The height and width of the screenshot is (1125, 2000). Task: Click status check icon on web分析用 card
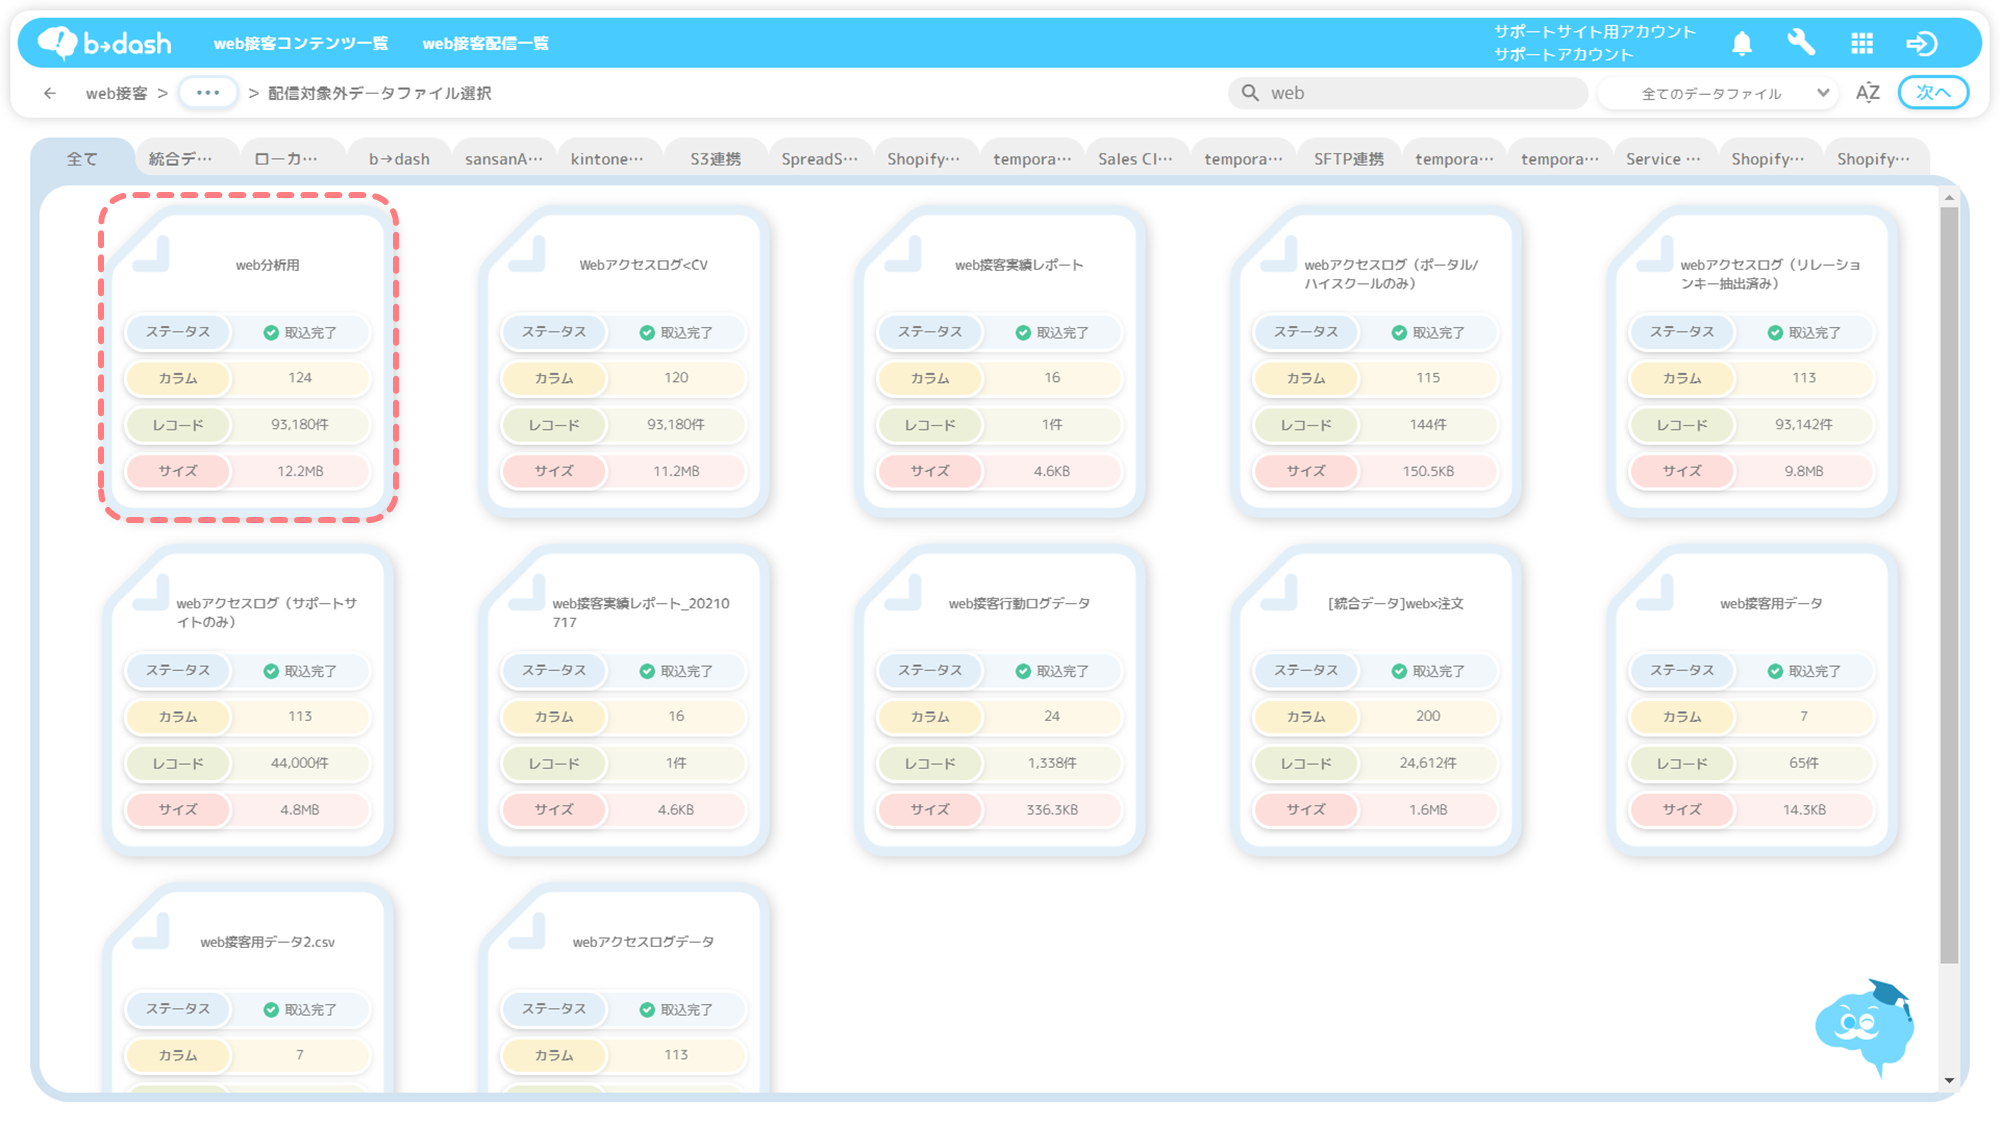click(x=271, y=333)
